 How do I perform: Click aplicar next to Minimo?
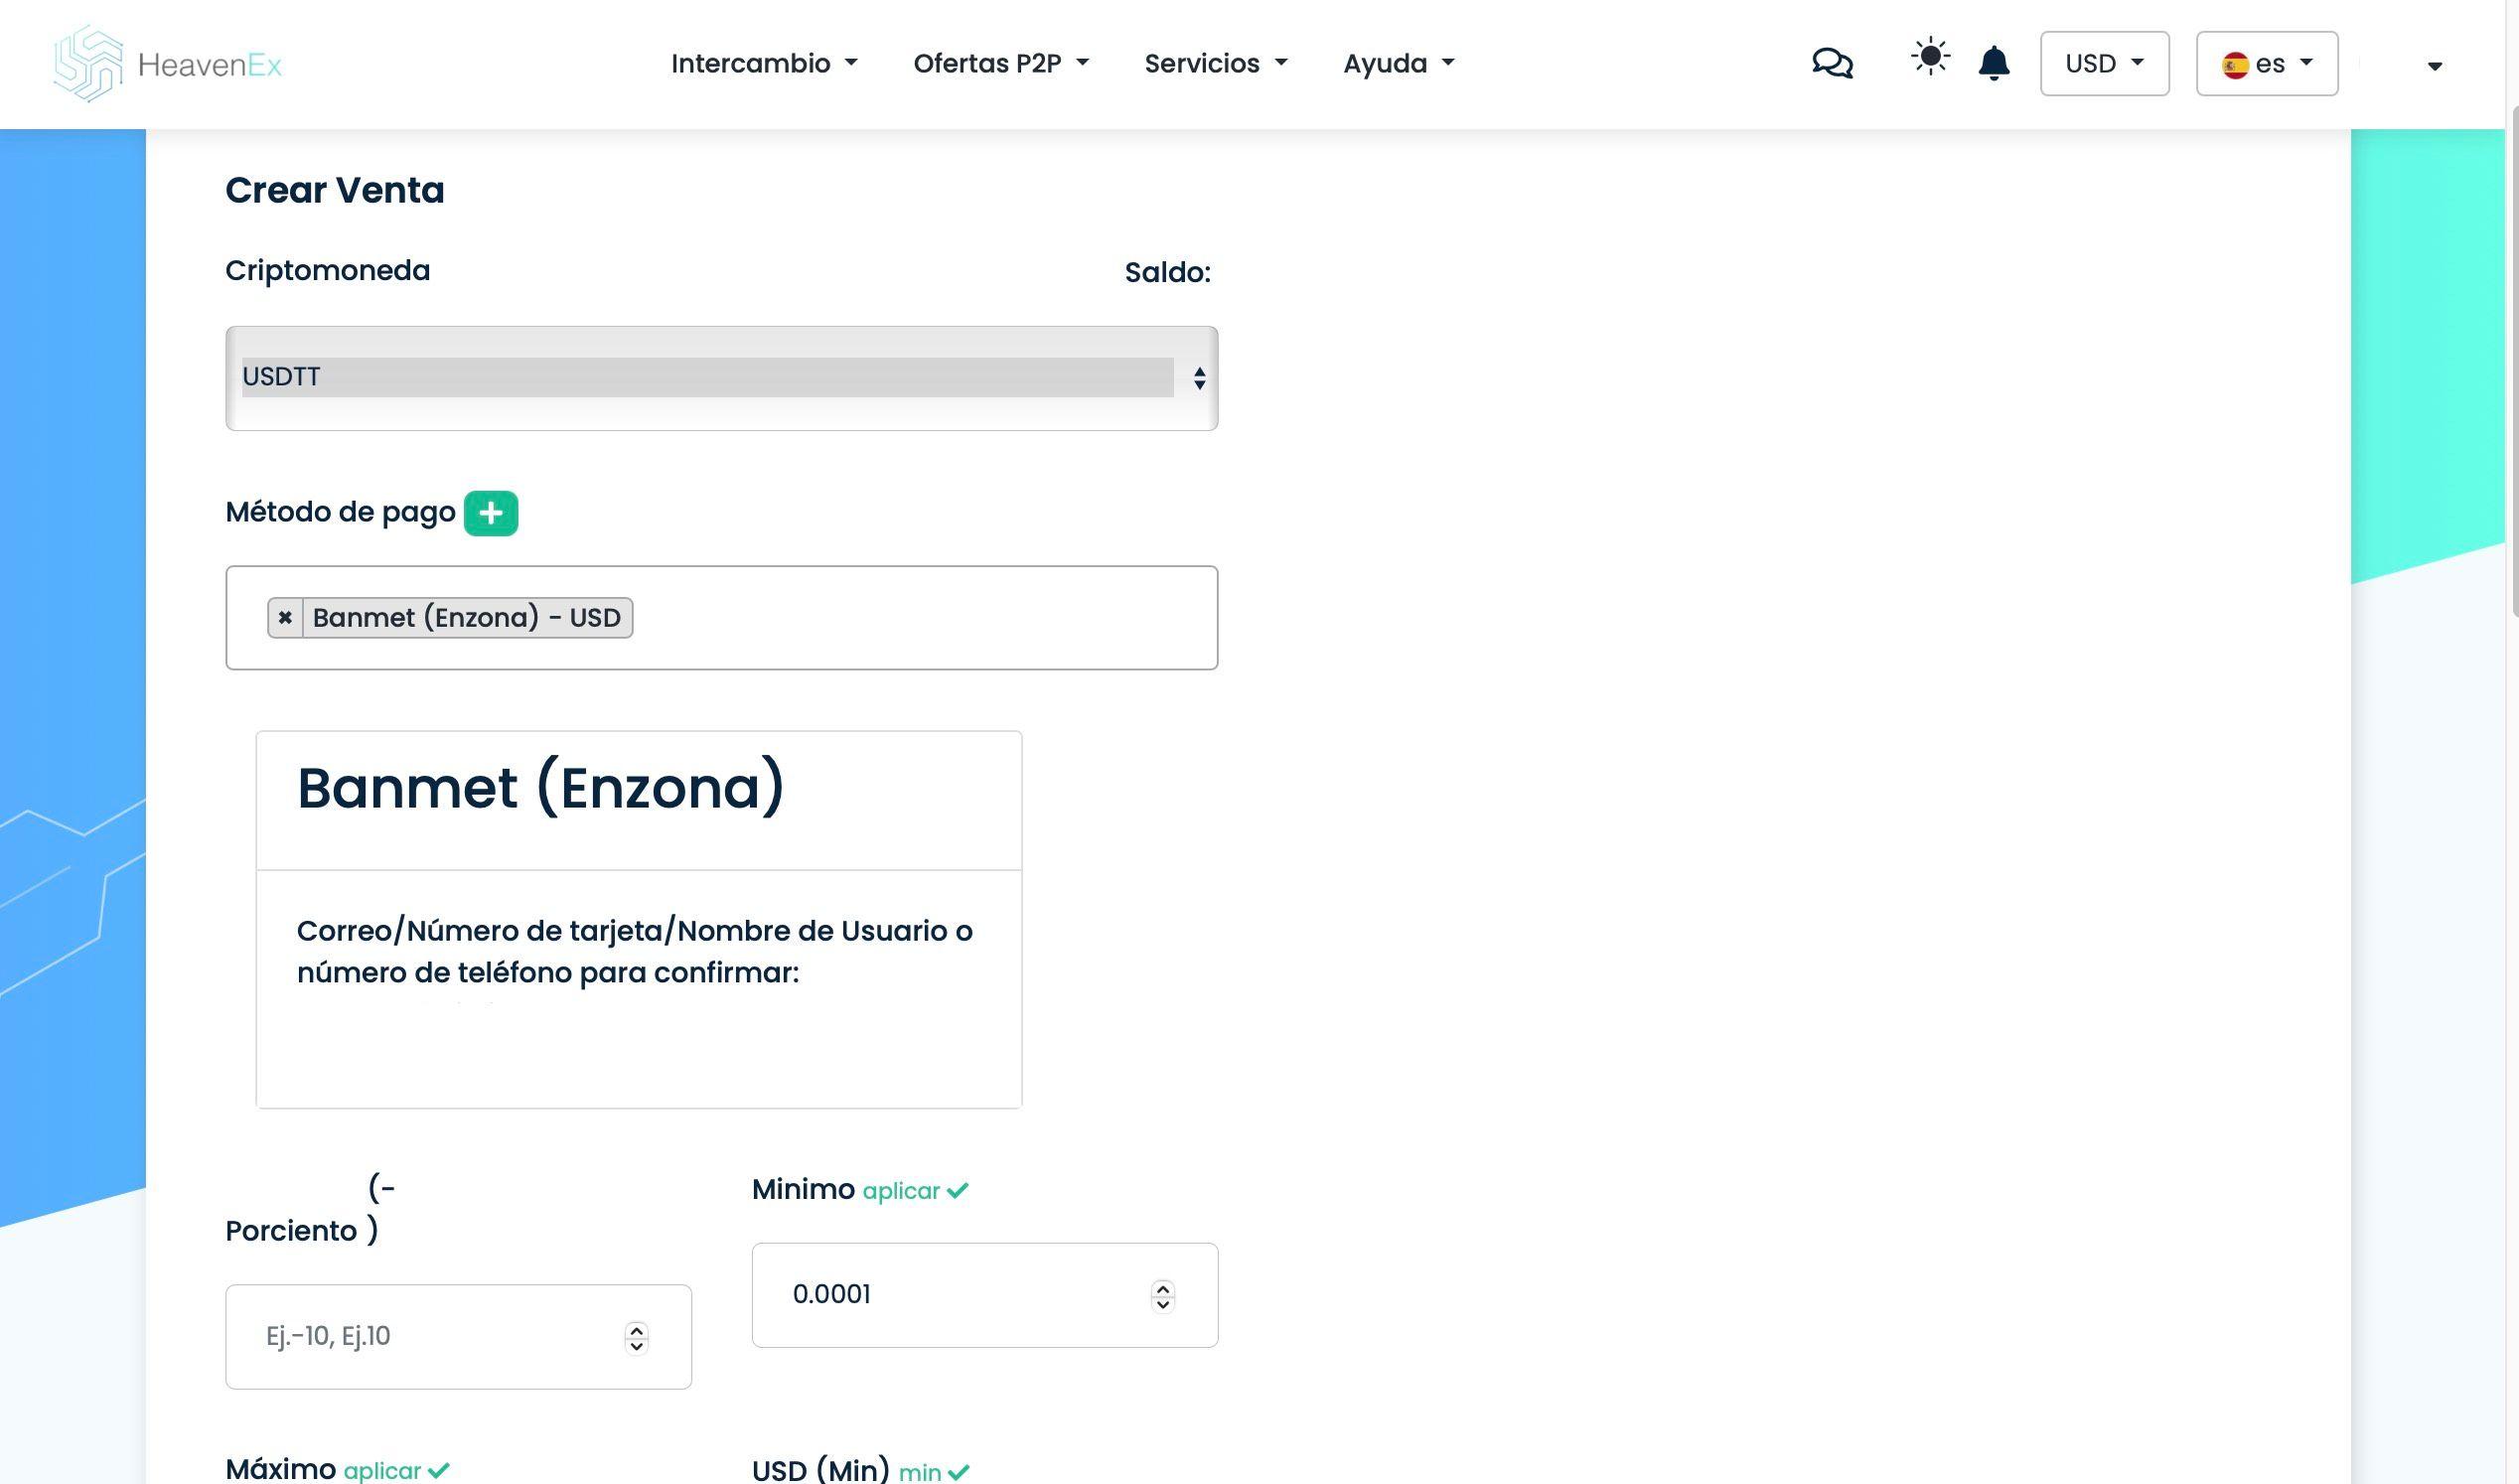[x=915, y=1191]
